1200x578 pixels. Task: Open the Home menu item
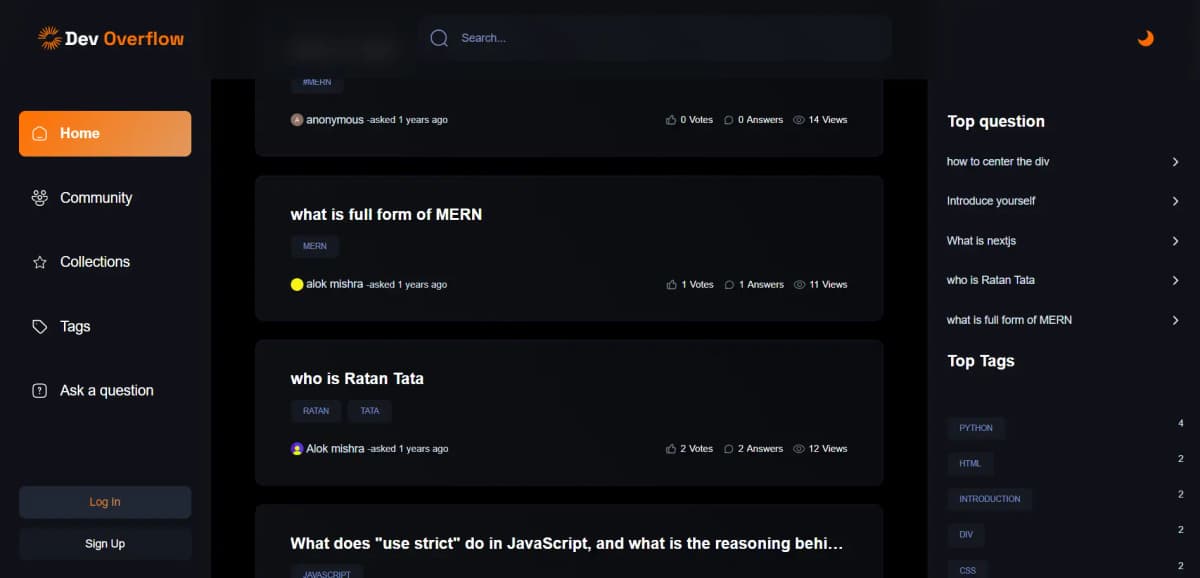click(105, 133)
